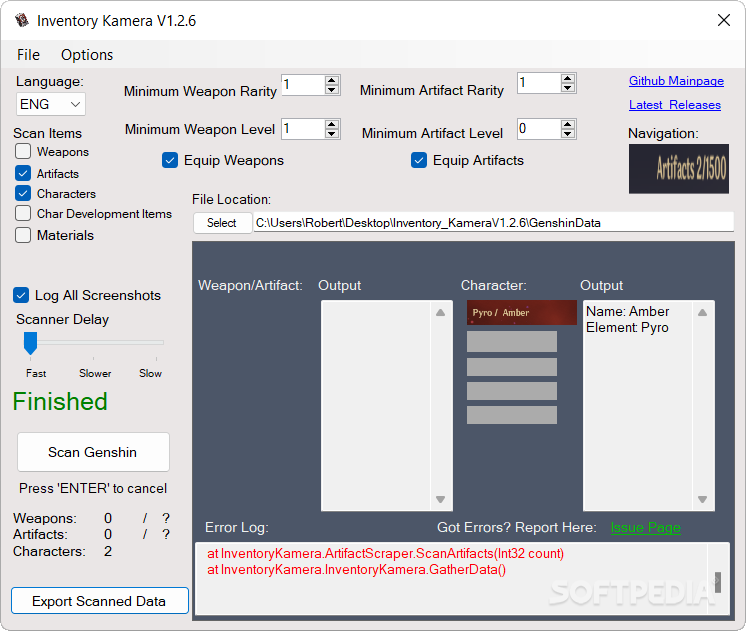Click the Select file location button

click(222, 223)
